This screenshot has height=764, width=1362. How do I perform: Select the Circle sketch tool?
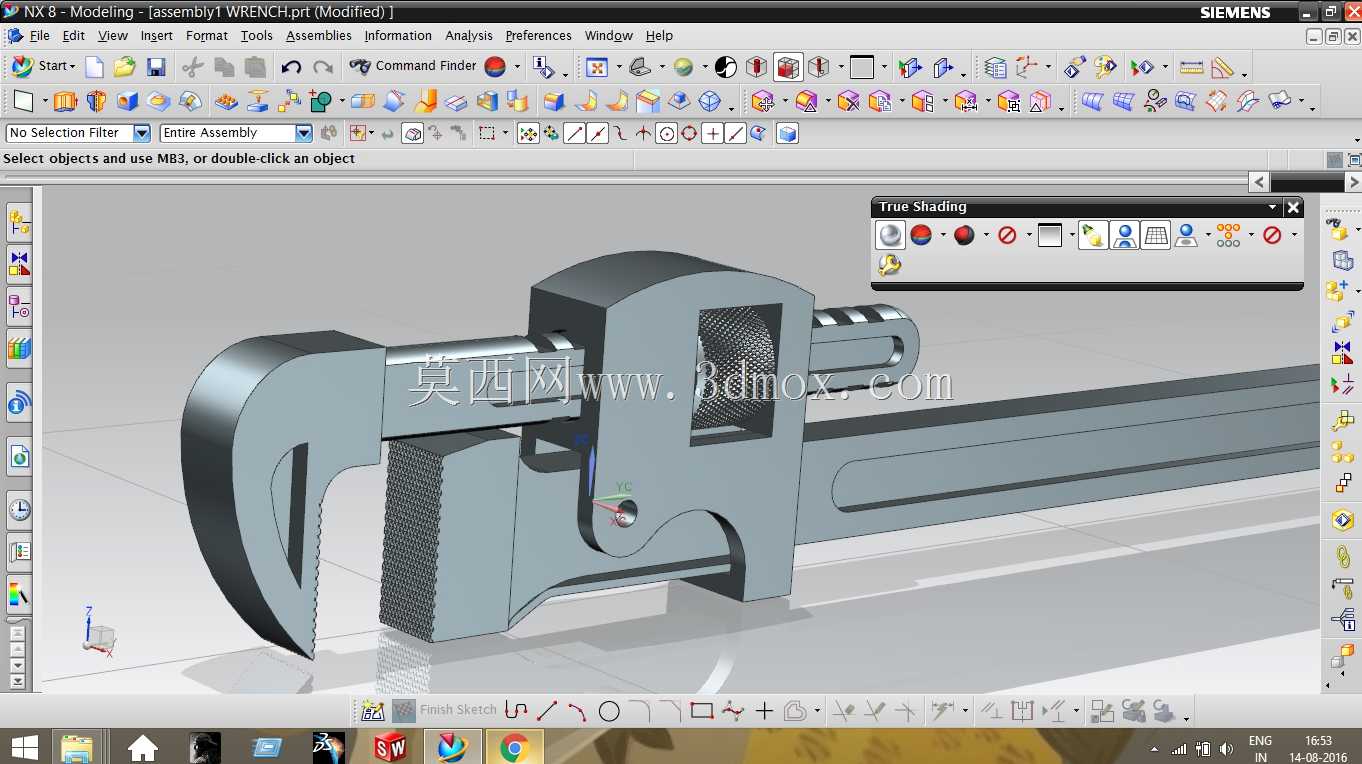[x=609, y=711]
